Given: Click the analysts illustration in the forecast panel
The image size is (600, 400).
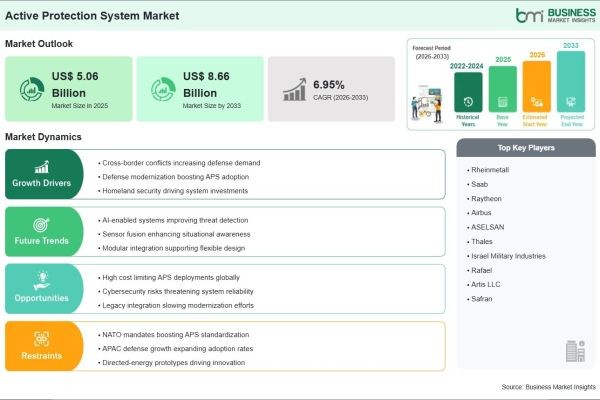Looking at the screenshot, I should (x=427, y=104).
